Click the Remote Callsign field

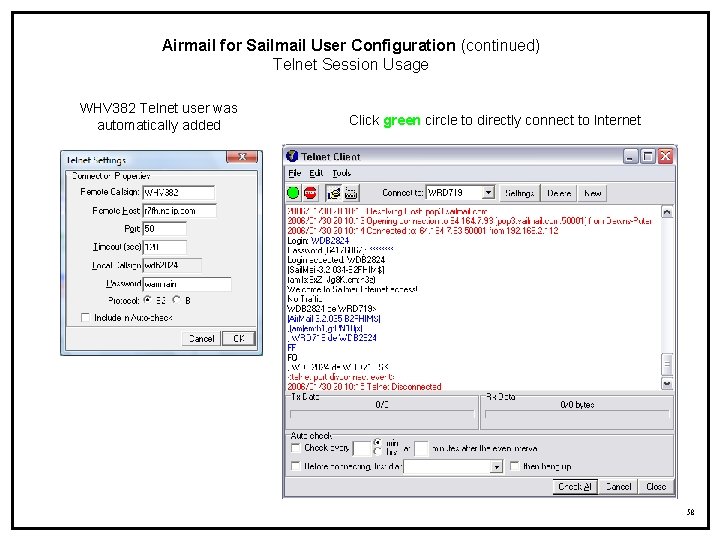coord(179,192)
